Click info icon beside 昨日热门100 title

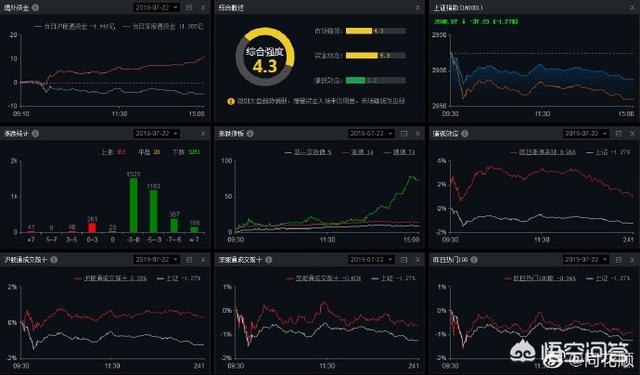point(474,260)
